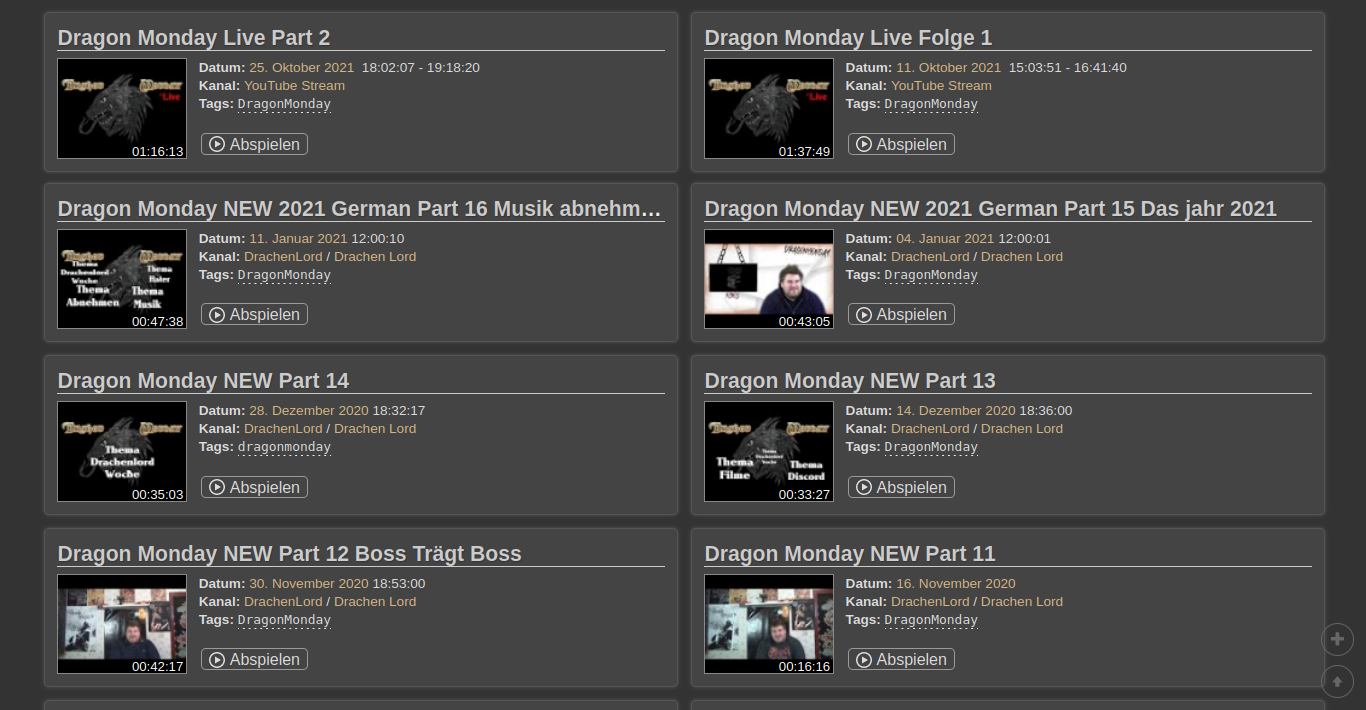Open title Dragon Monday NEW 2021 German Part 16
This screenshot has height=710, width=1366.
click(x=360, y=209)
